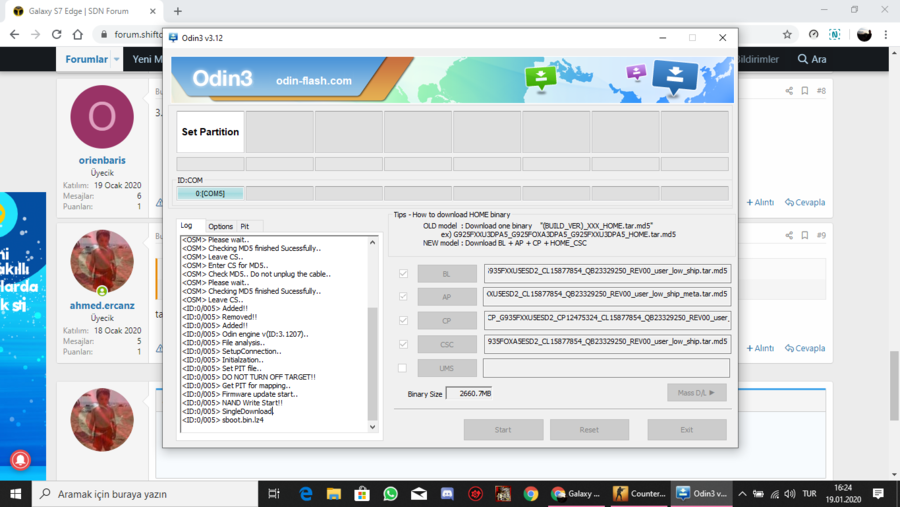Click Alıntı on post #9
This screenshot has height=507, width=900.
pos(760,348)
